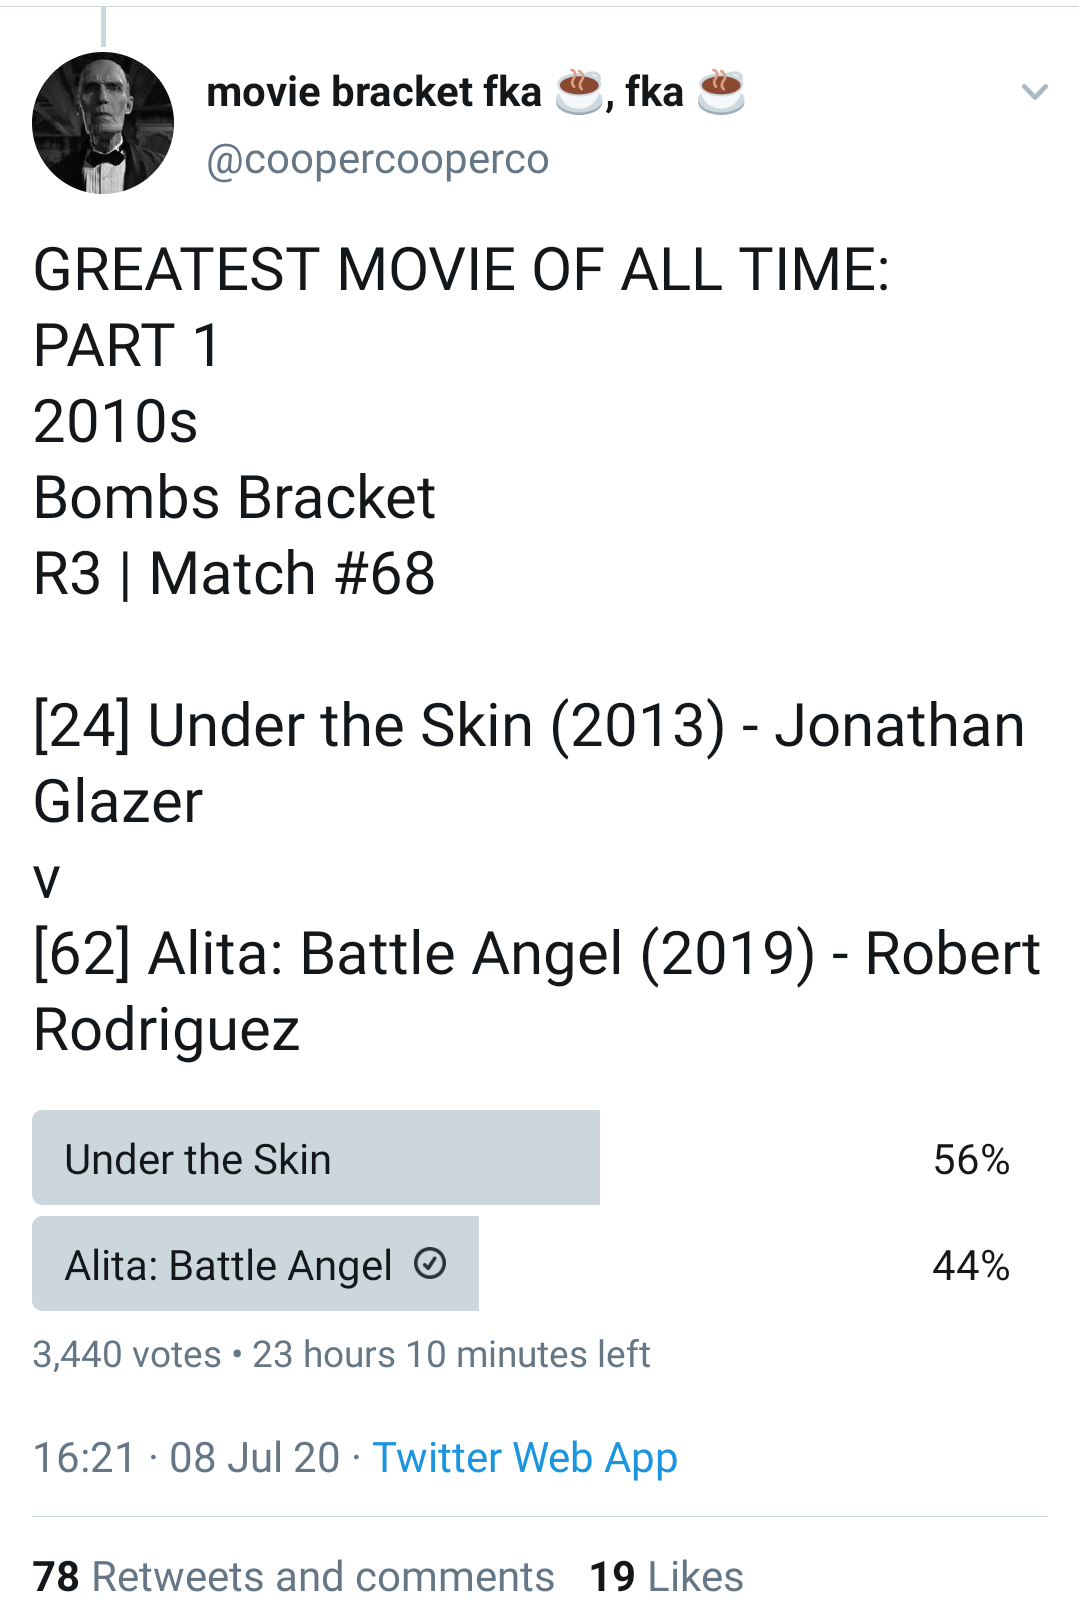Click the selected-vote checkmark beside Alita
The height and width of the screenshot is (1620, 1079).
point(430,1264)
